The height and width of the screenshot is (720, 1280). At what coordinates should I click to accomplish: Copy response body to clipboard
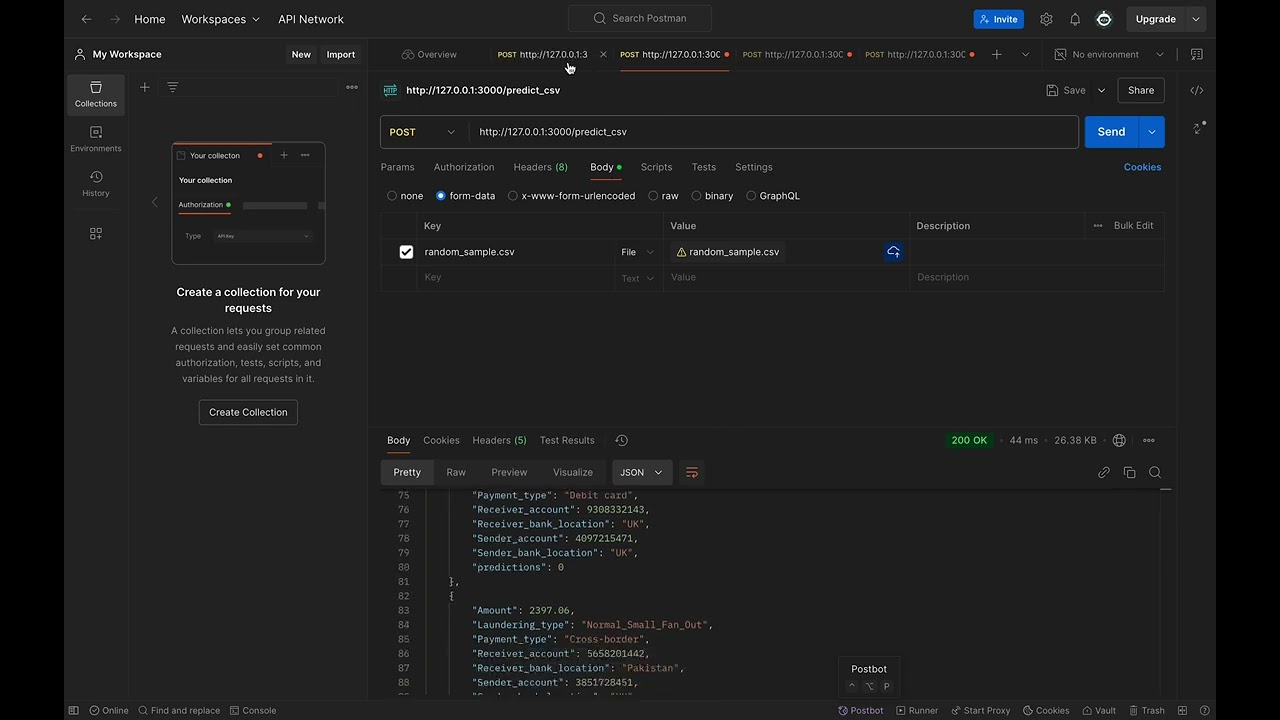coord(1129,472)
